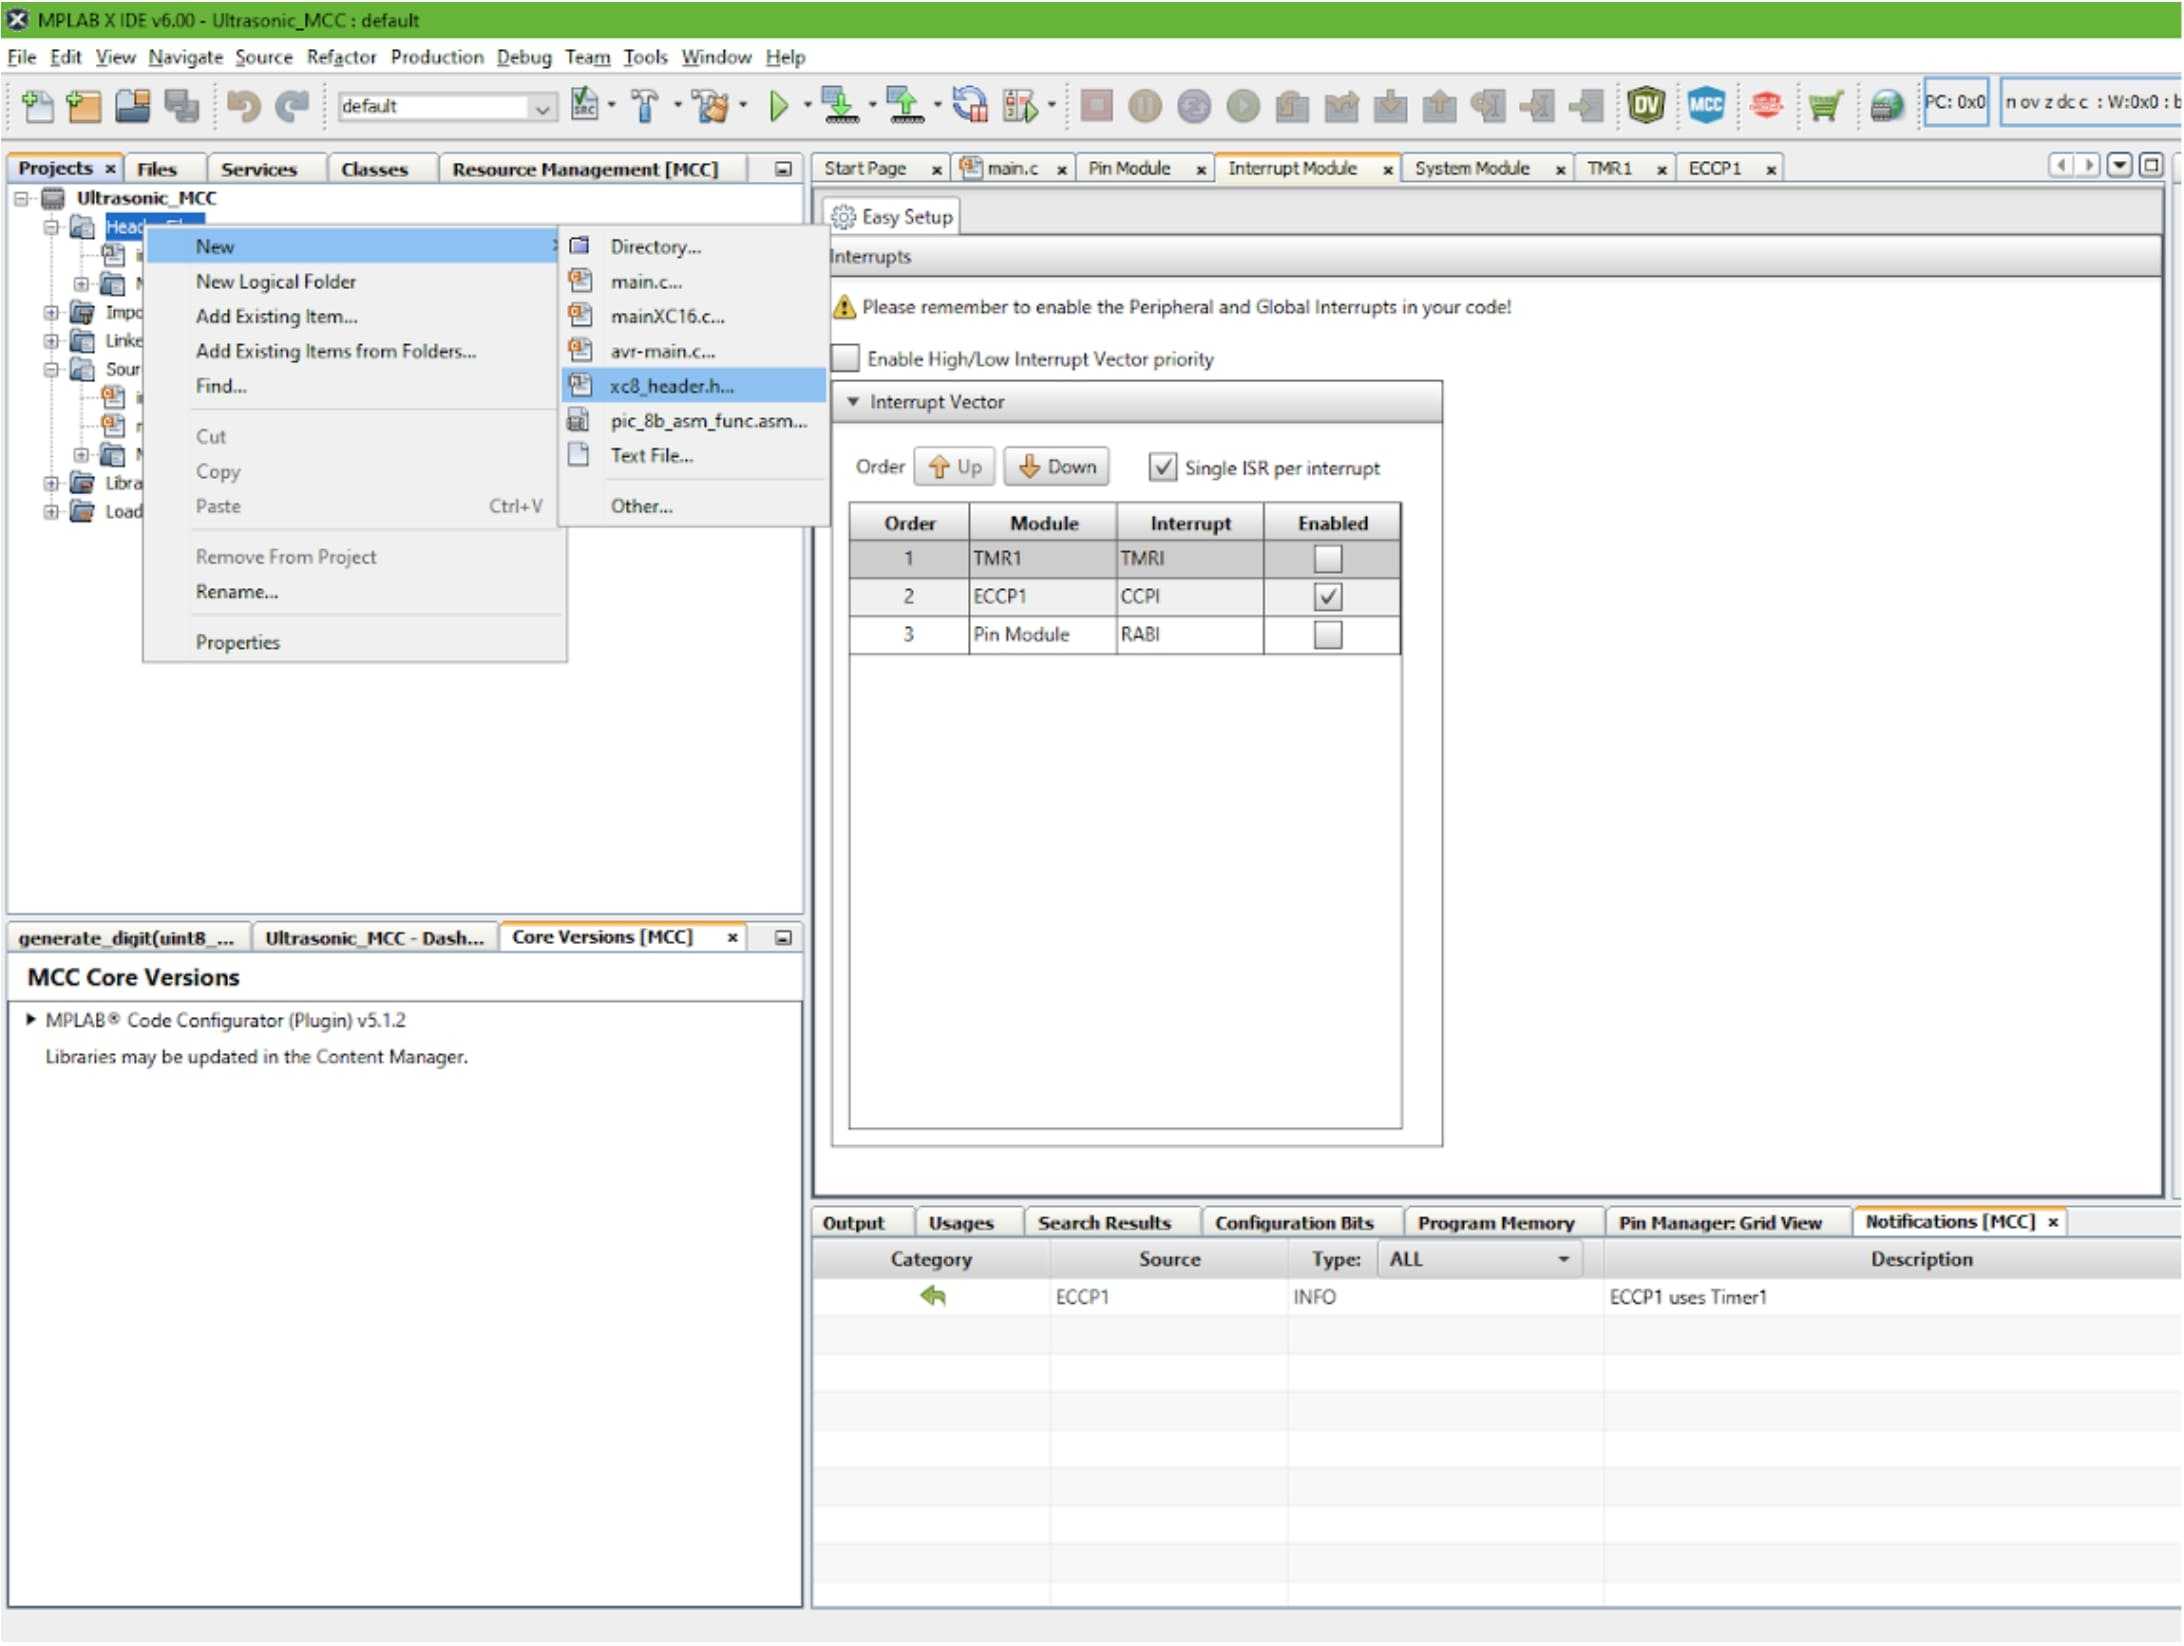The height and width of the screenshot is (1646, 2184).
Task: Click the New Project toolbar icon
Action: [x=84, y=104]
